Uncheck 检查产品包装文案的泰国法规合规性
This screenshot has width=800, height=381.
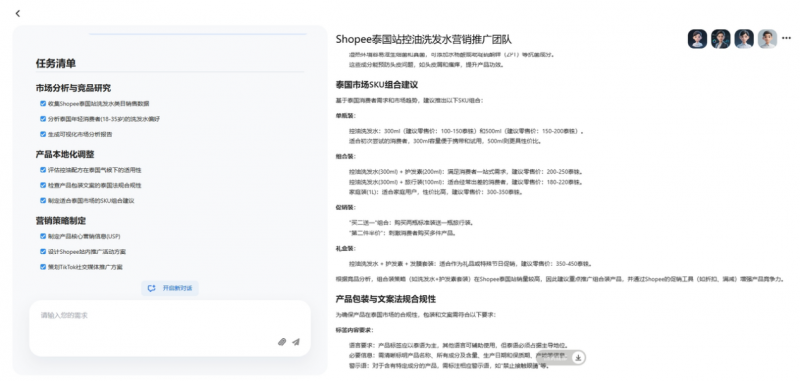pos(43,185)
